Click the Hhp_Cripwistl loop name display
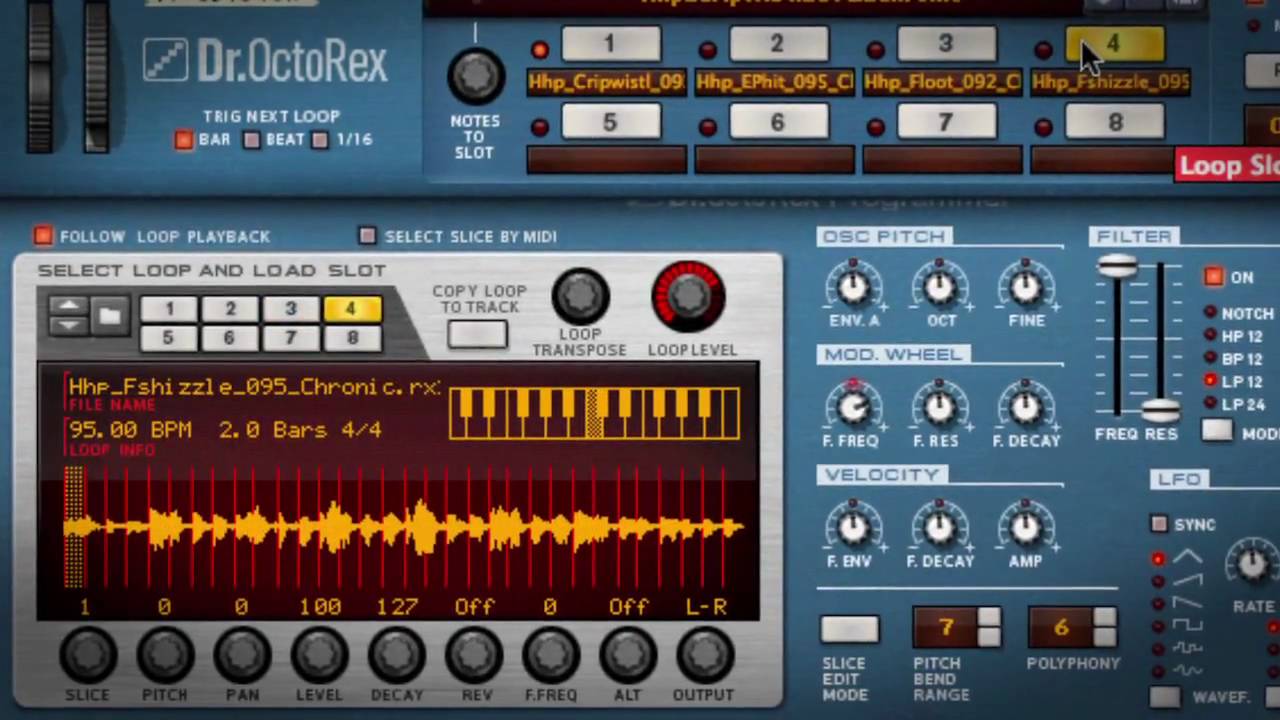This screenshot has height=720, width=1280. click(x=607, y=82)
